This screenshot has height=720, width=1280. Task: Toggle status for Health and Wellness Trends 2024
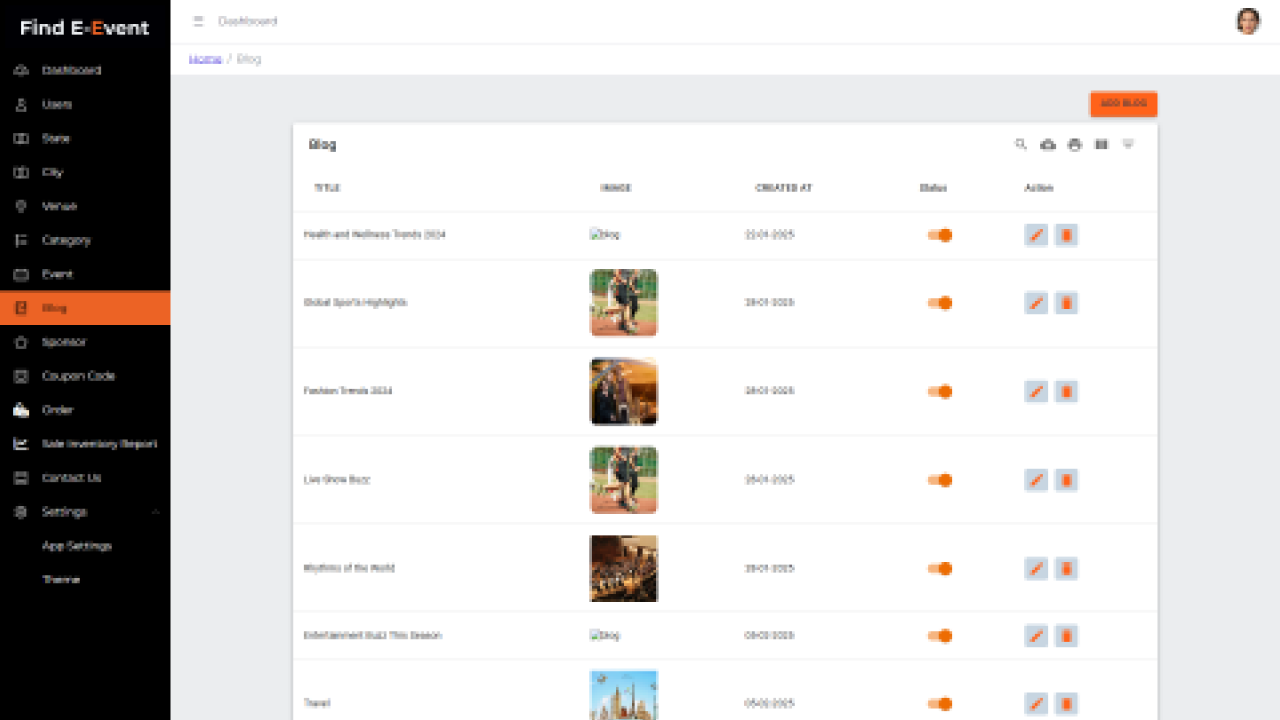[x=939, y=235]
